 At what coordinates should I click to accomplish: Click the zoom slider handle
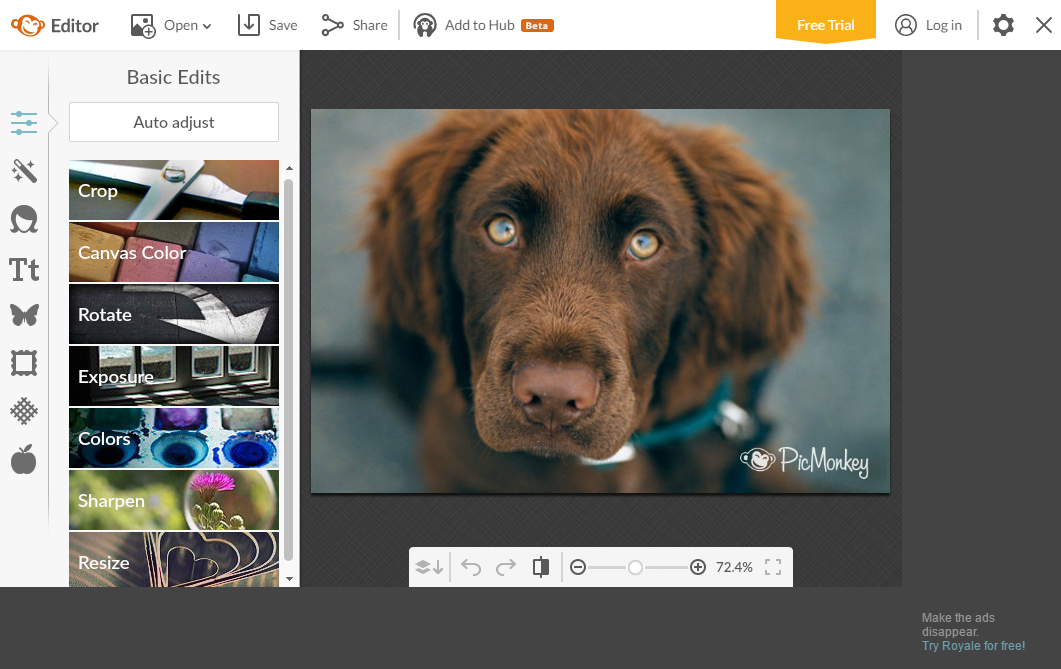point(635,567)
